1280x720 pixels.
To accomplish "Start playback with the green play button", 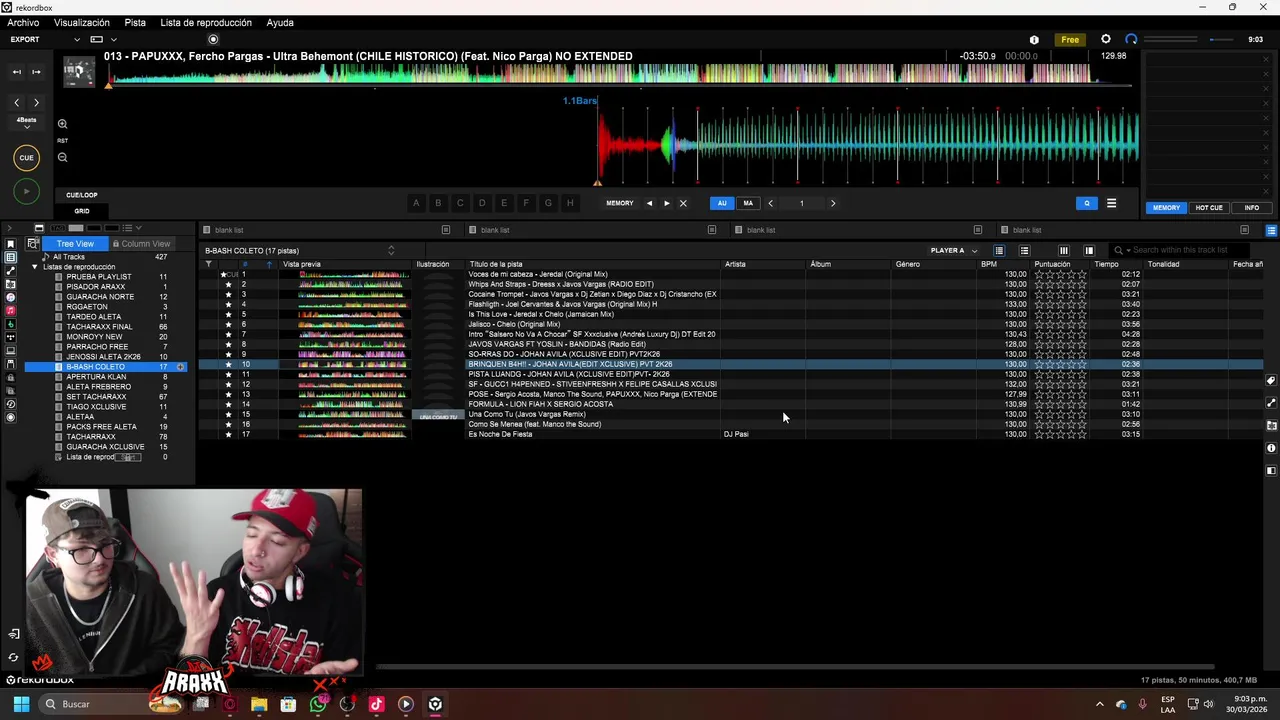I will click(26, 191).
